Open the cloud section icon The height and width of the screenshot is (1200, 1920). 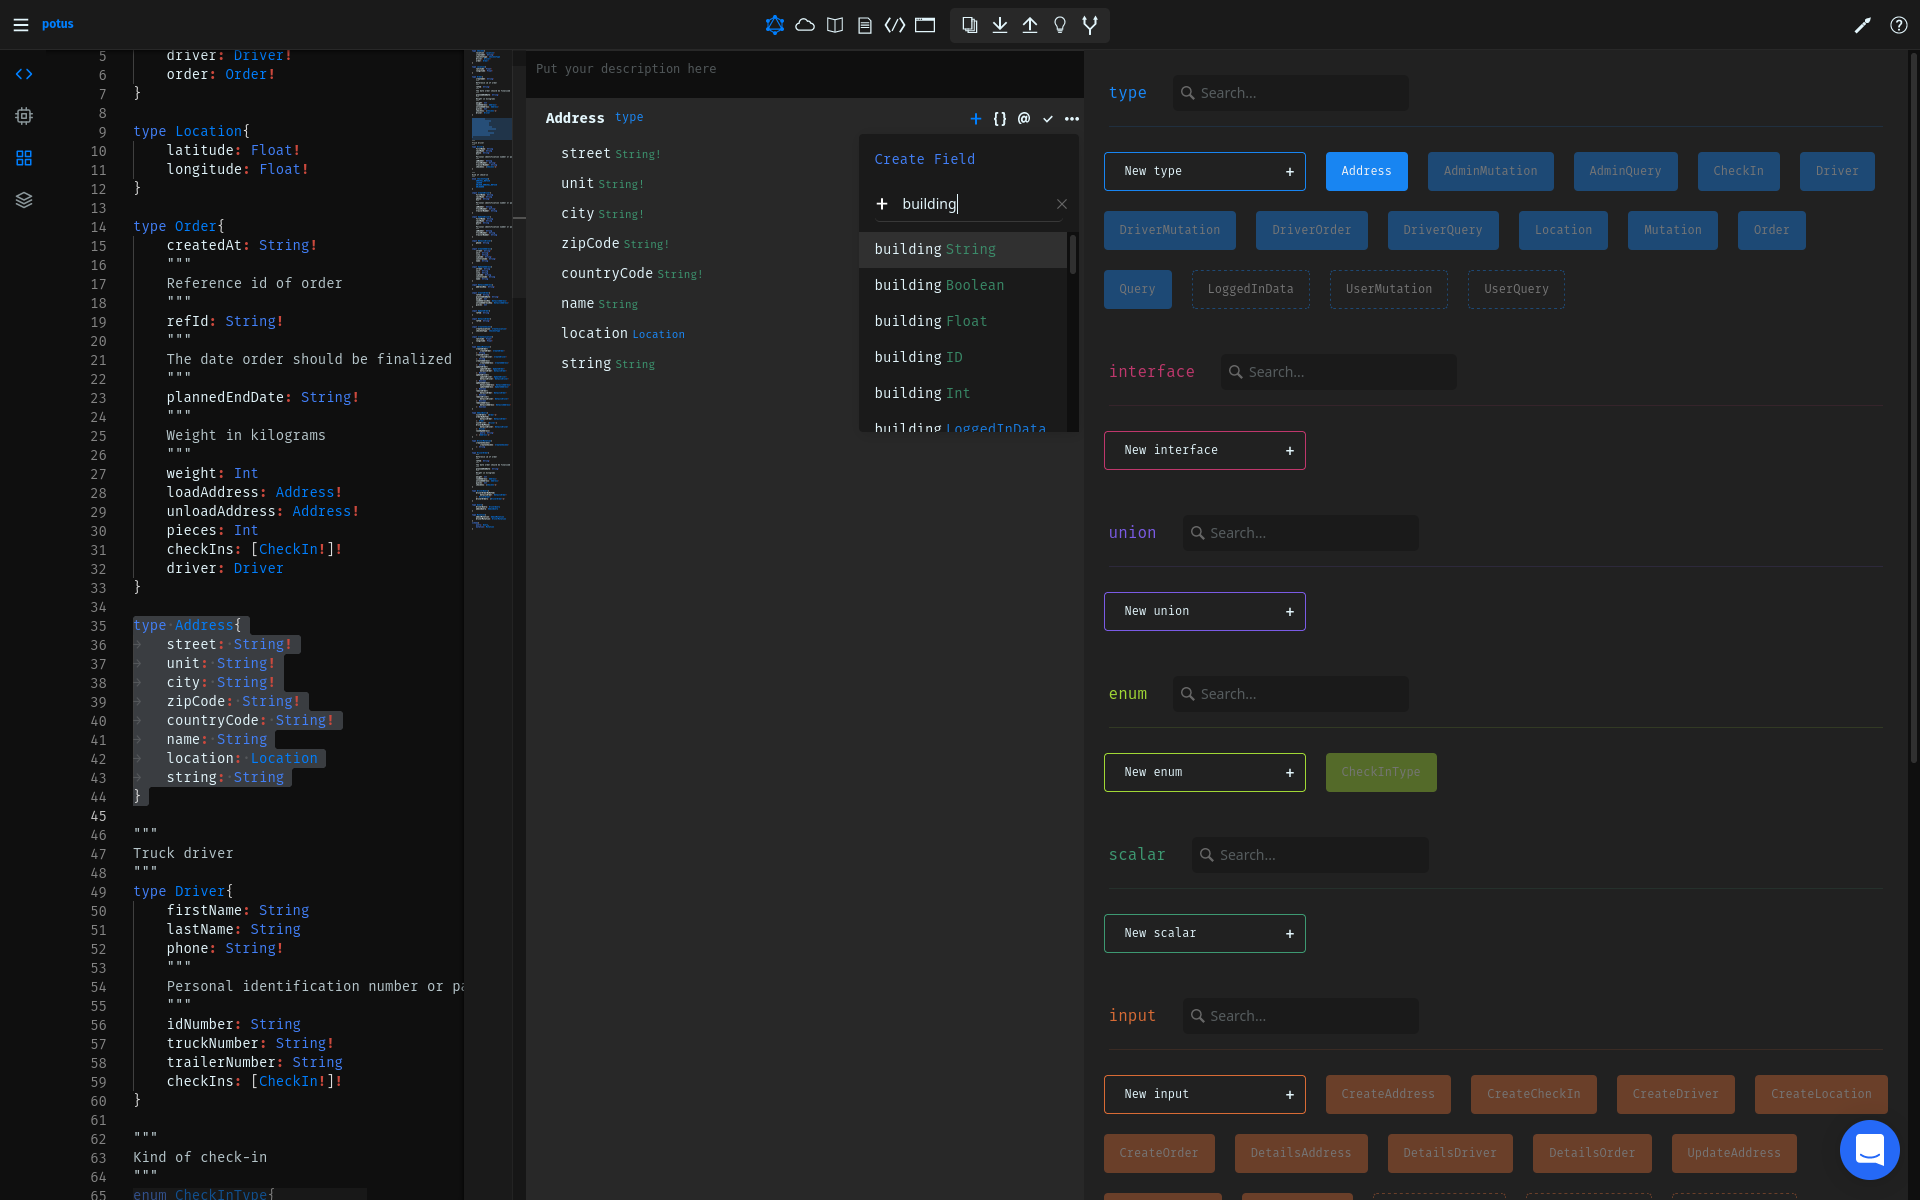point(805,25)
